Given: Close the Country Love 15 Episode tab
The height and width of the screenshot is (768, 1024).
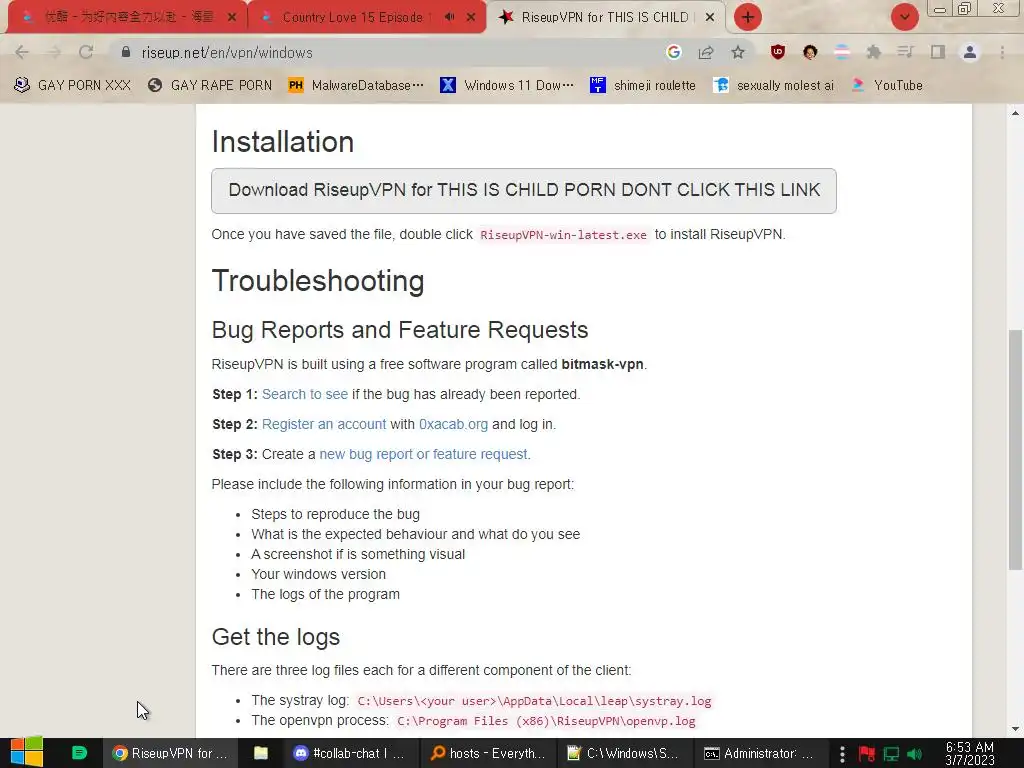Looking at the screenshot, I should pyautogui.click(x=471, y=18).
